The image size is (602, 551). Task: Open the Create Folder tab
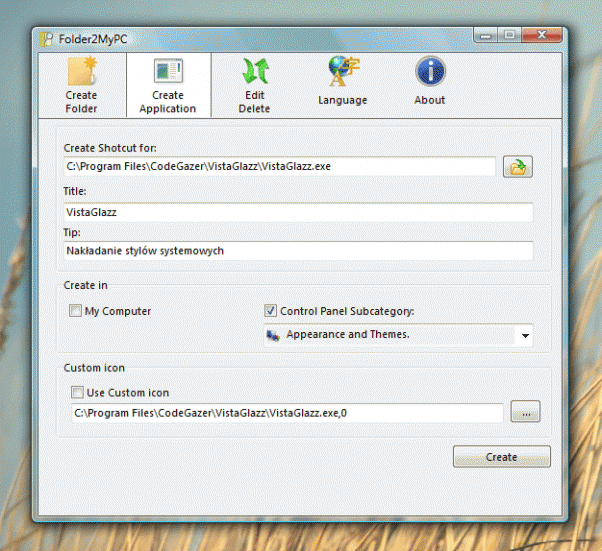click(81, 85)
